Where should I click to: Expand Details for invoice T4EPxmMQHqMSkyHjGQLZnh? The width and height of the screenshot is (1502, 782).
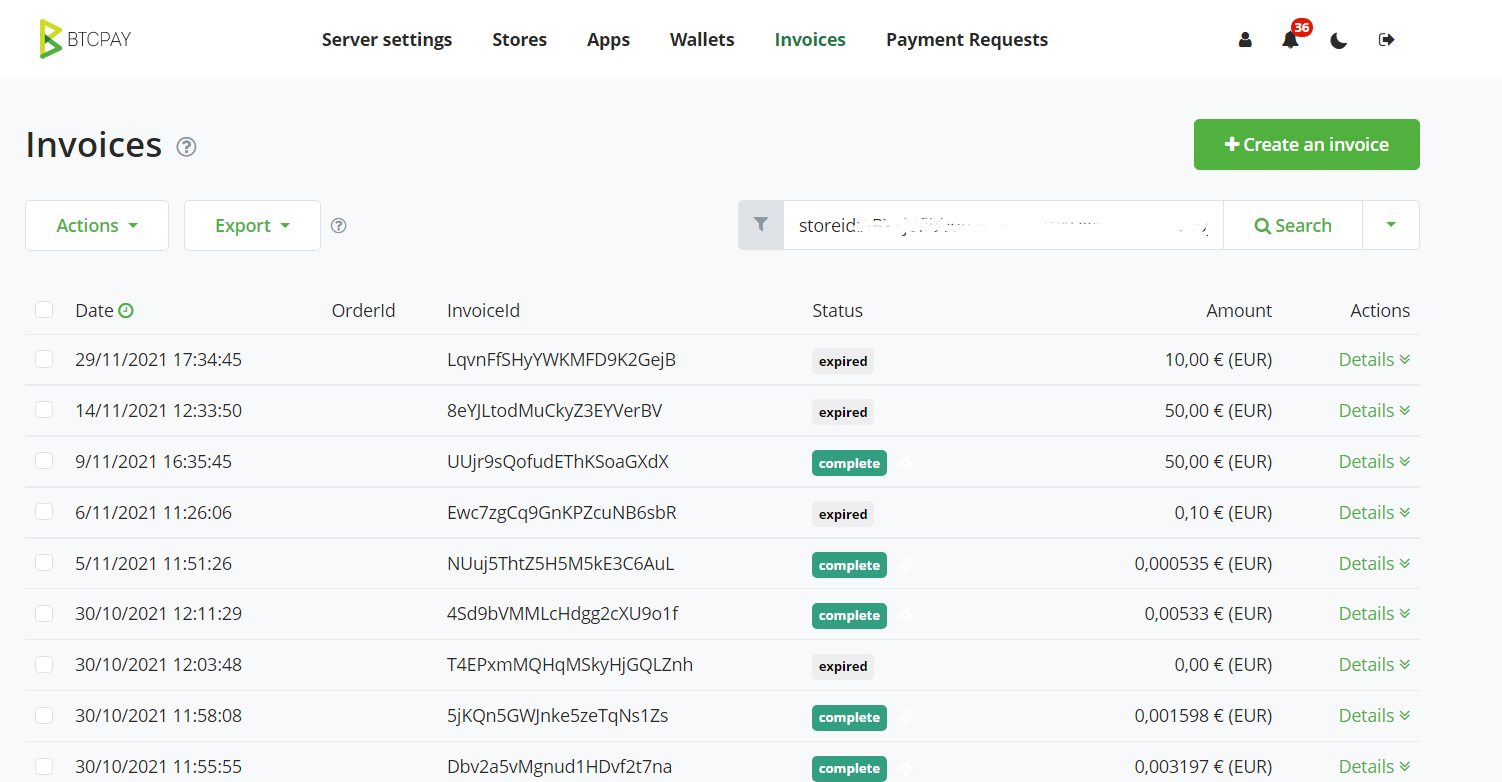coord(1375,664)
